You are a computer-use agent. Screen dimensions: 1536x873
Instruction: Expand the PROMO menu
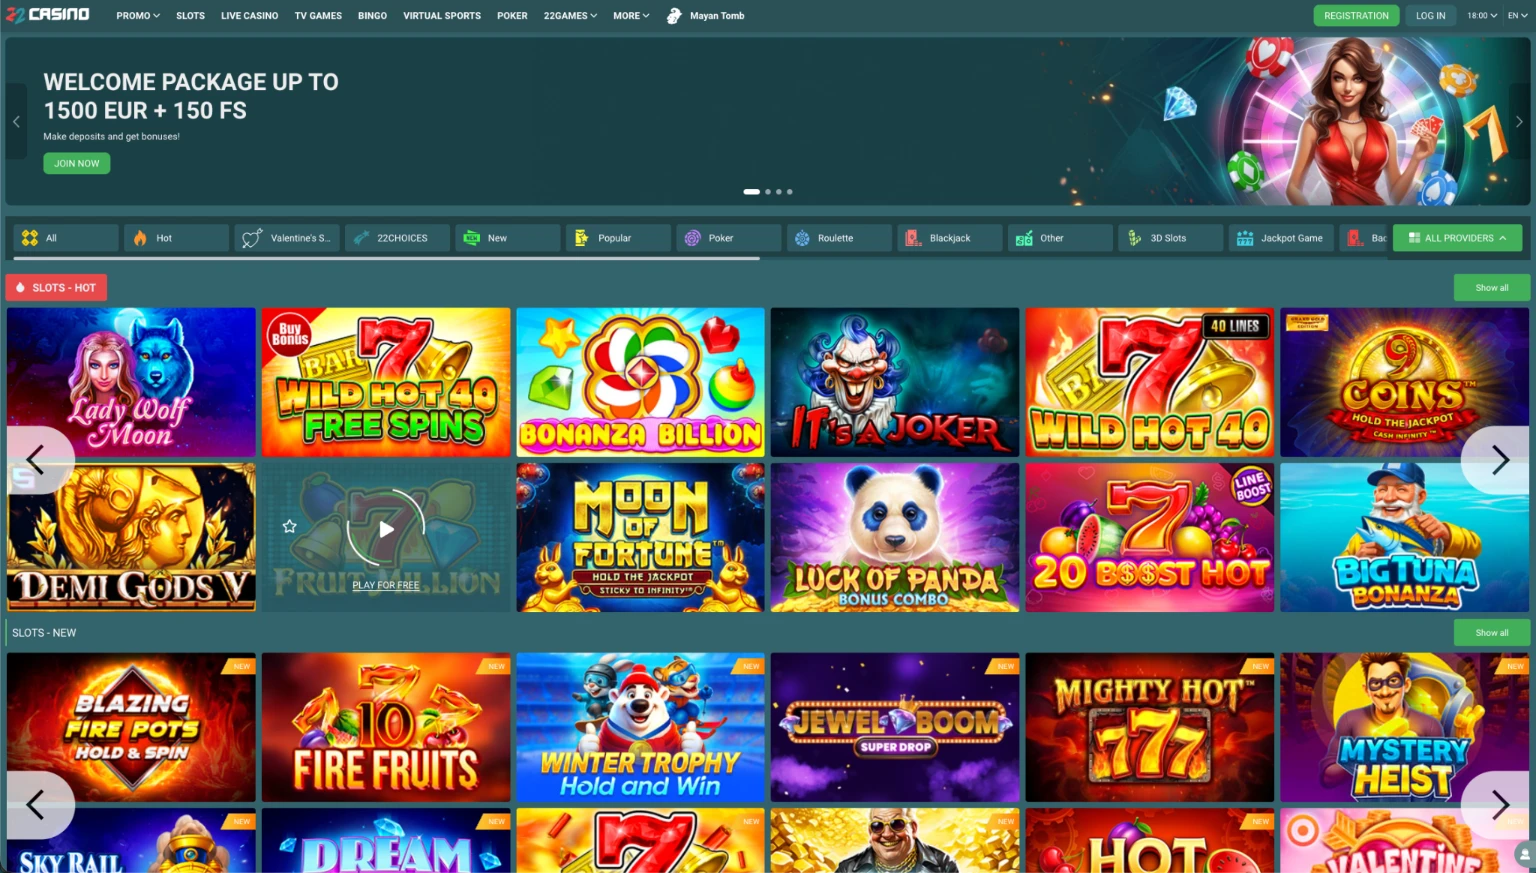coord(137,15)
